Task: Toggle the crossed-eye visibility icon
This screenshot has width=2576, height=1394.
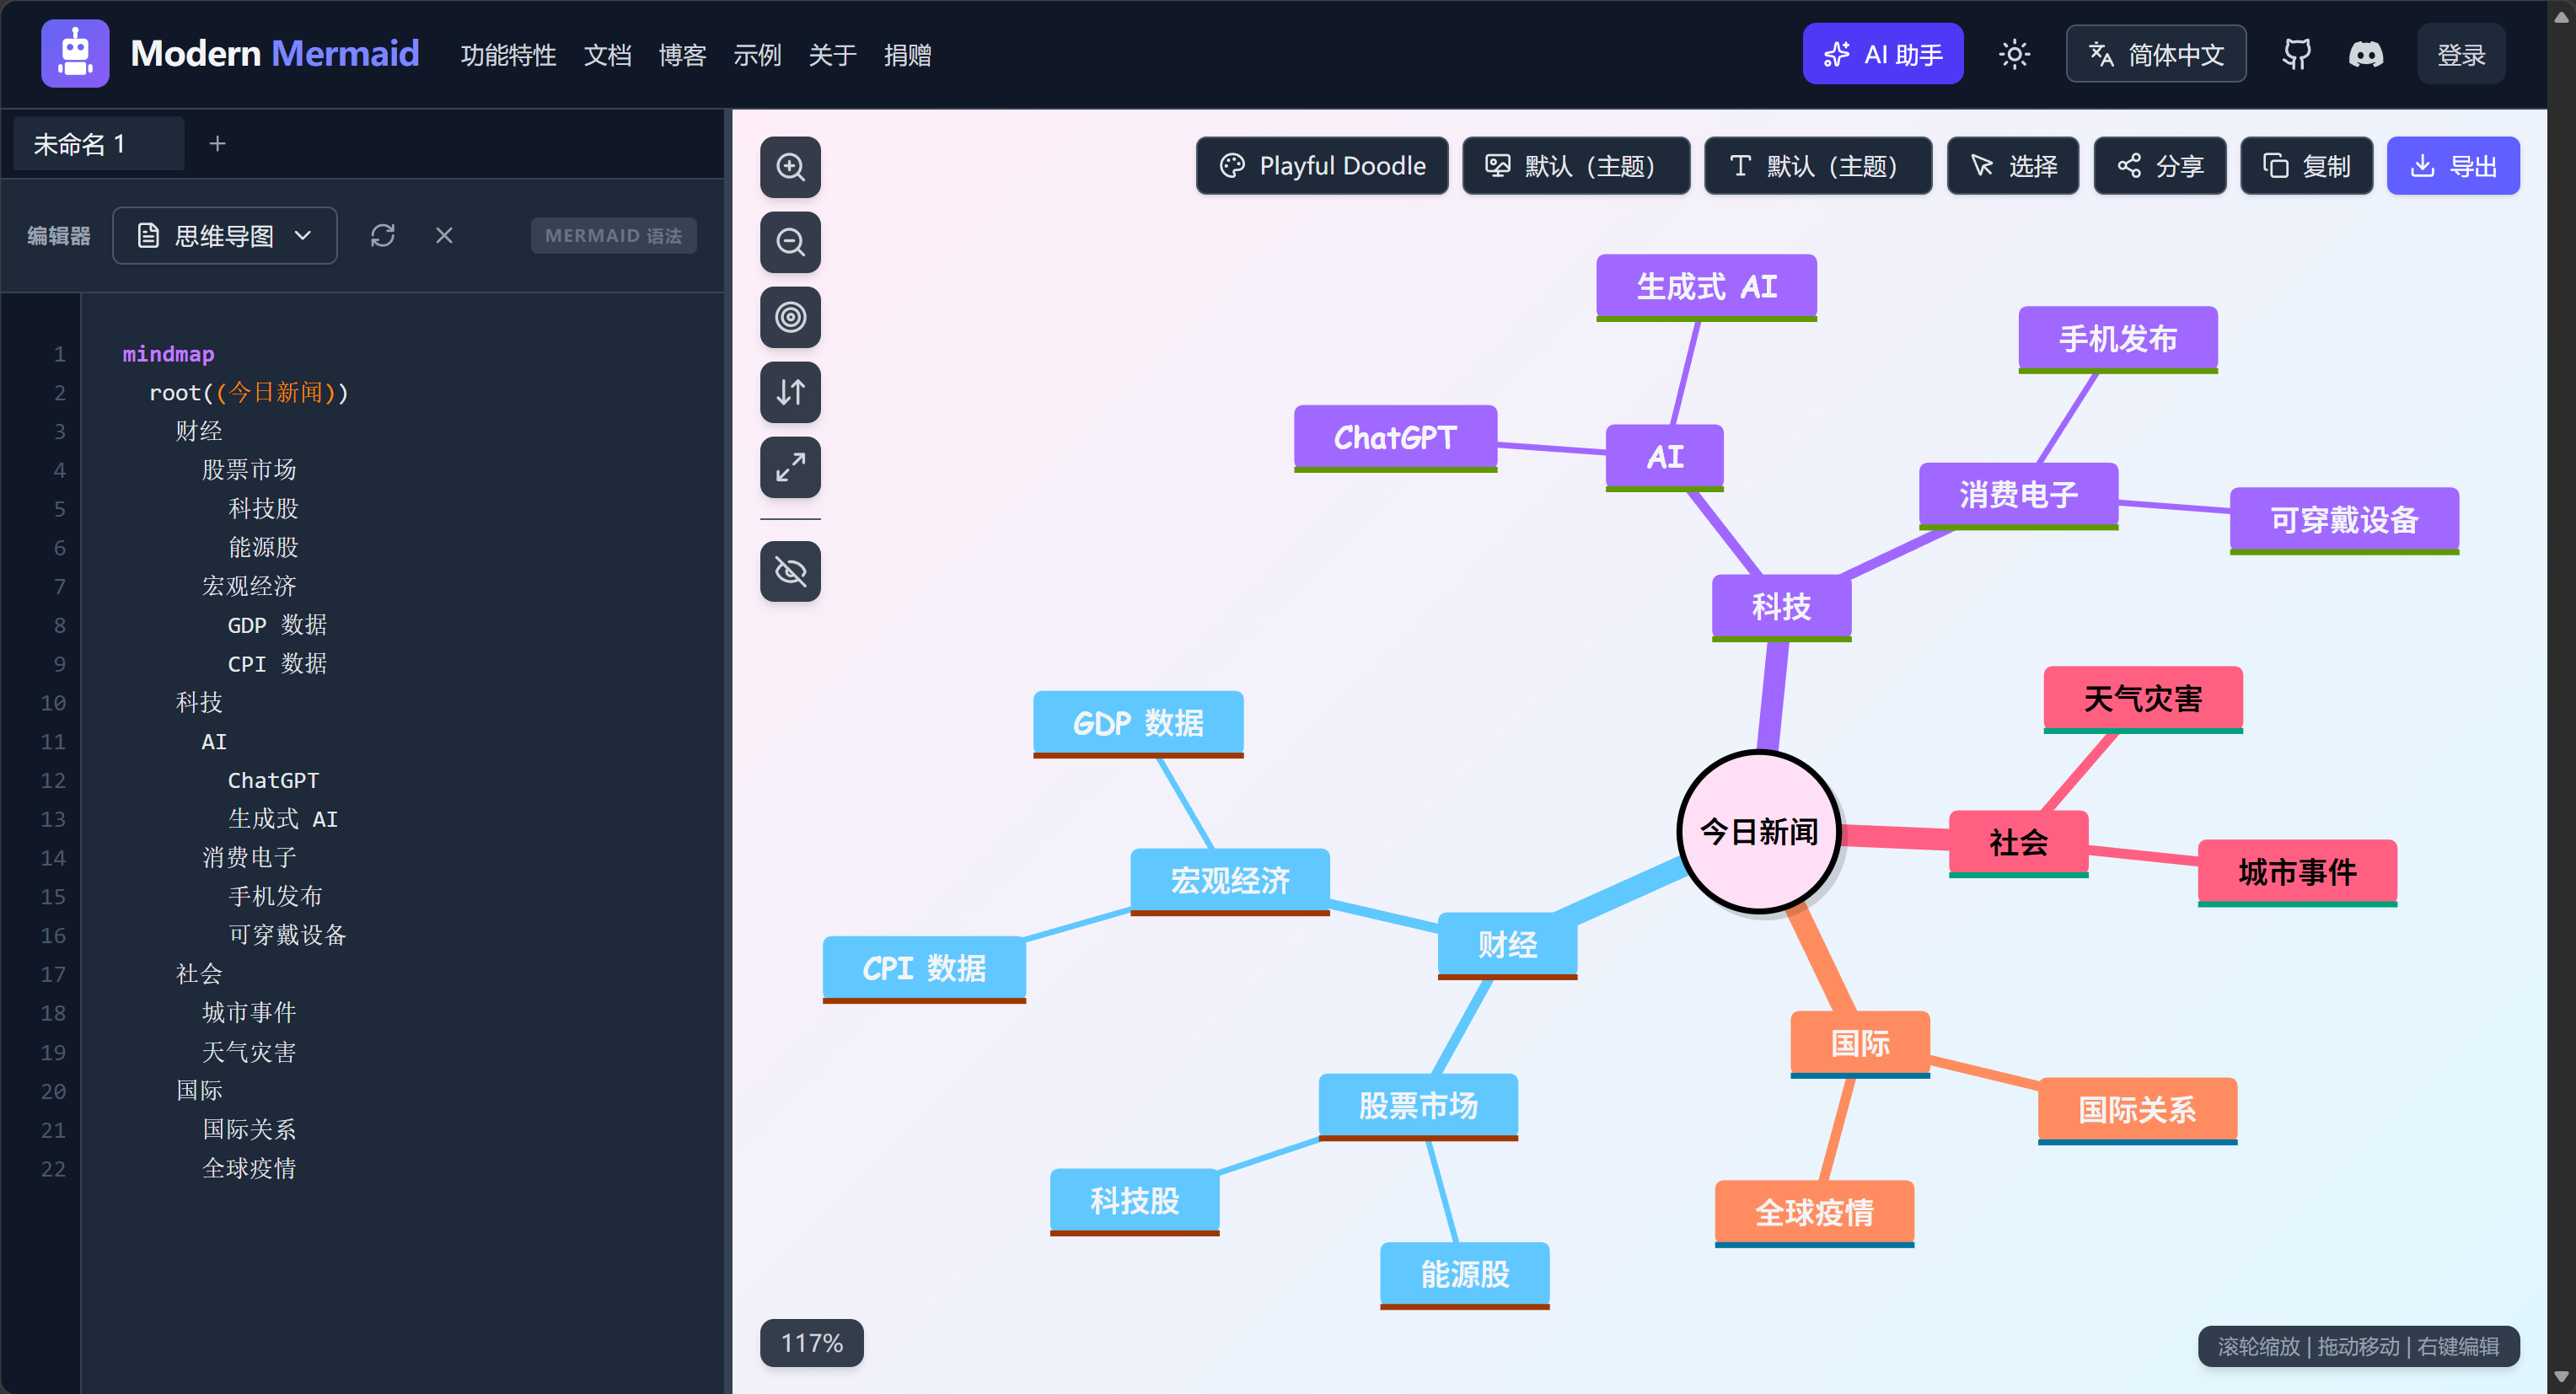Action: 790,572
